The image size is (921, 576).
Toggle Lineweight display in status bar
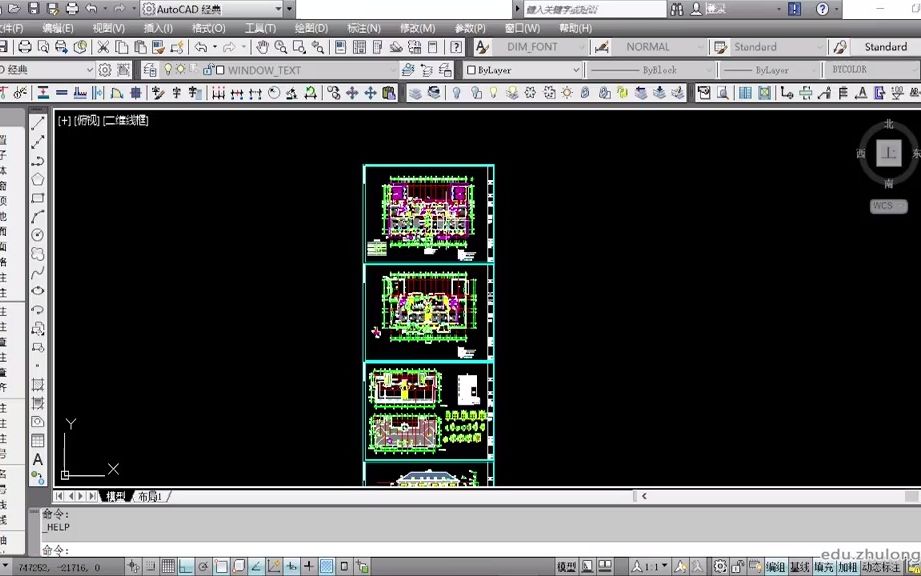click(x=309, y=567)
